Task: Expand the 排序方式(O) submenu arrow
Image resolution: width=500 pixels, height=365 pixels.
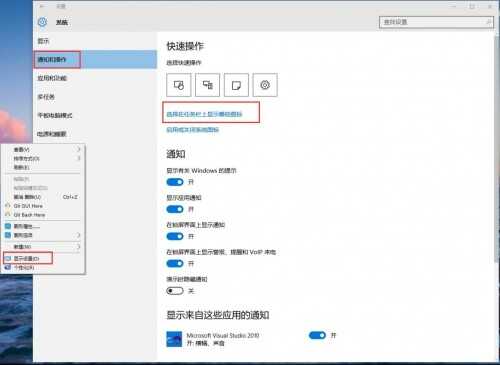Action: (x=79, y=158)
